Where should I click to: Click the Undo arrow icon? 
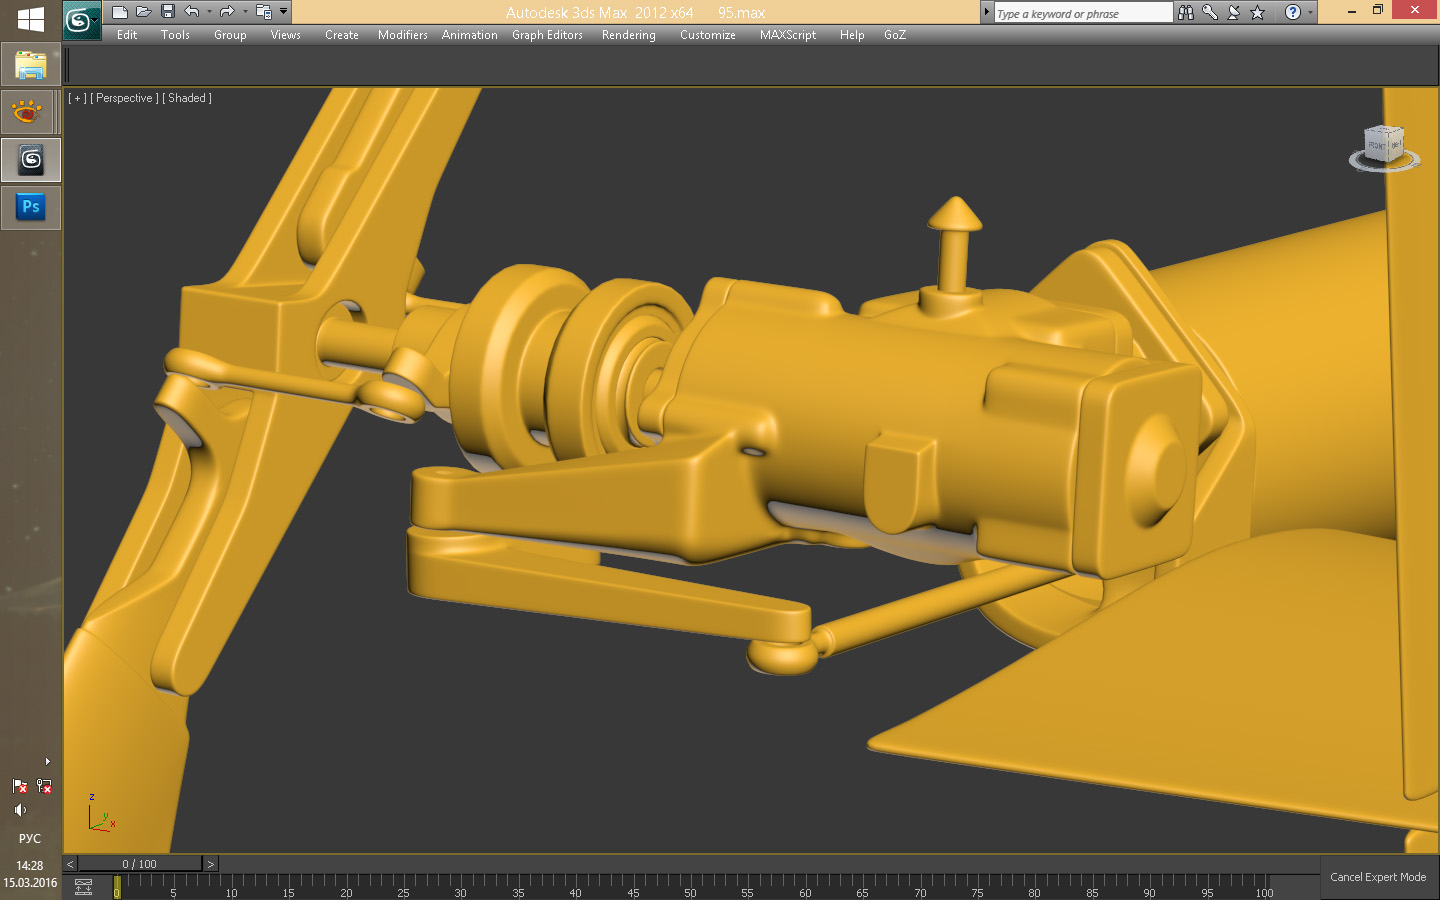coord(192,12)
